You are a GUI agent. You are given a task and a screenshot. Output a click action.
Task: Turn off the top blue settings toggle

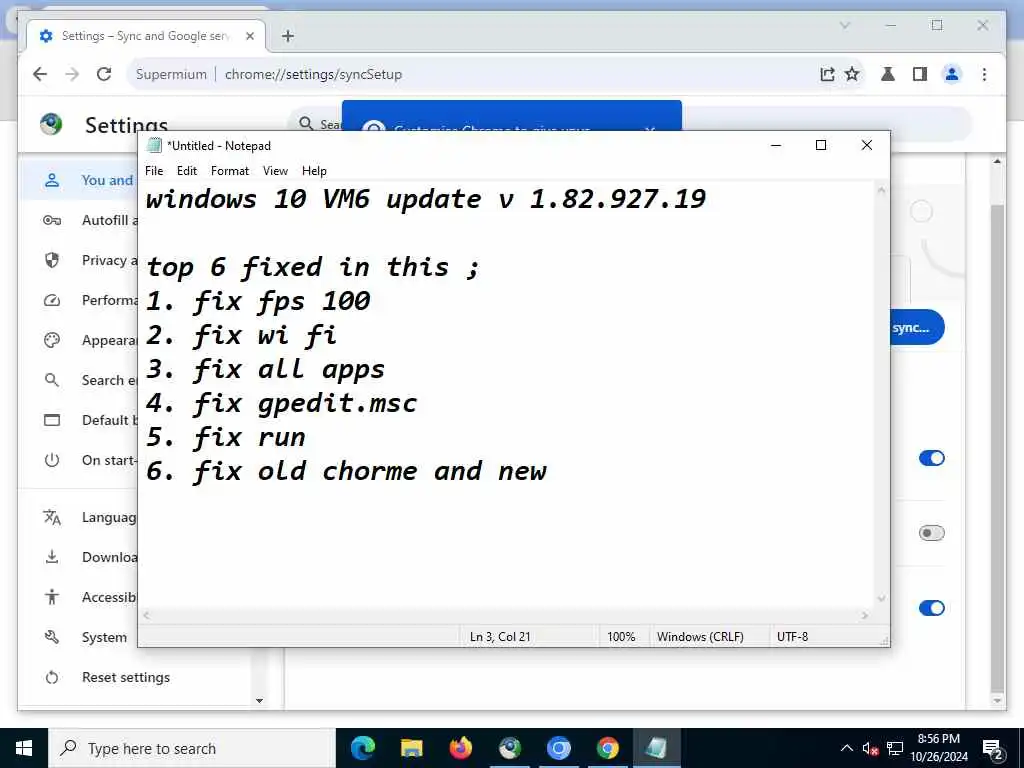point(931,458)
